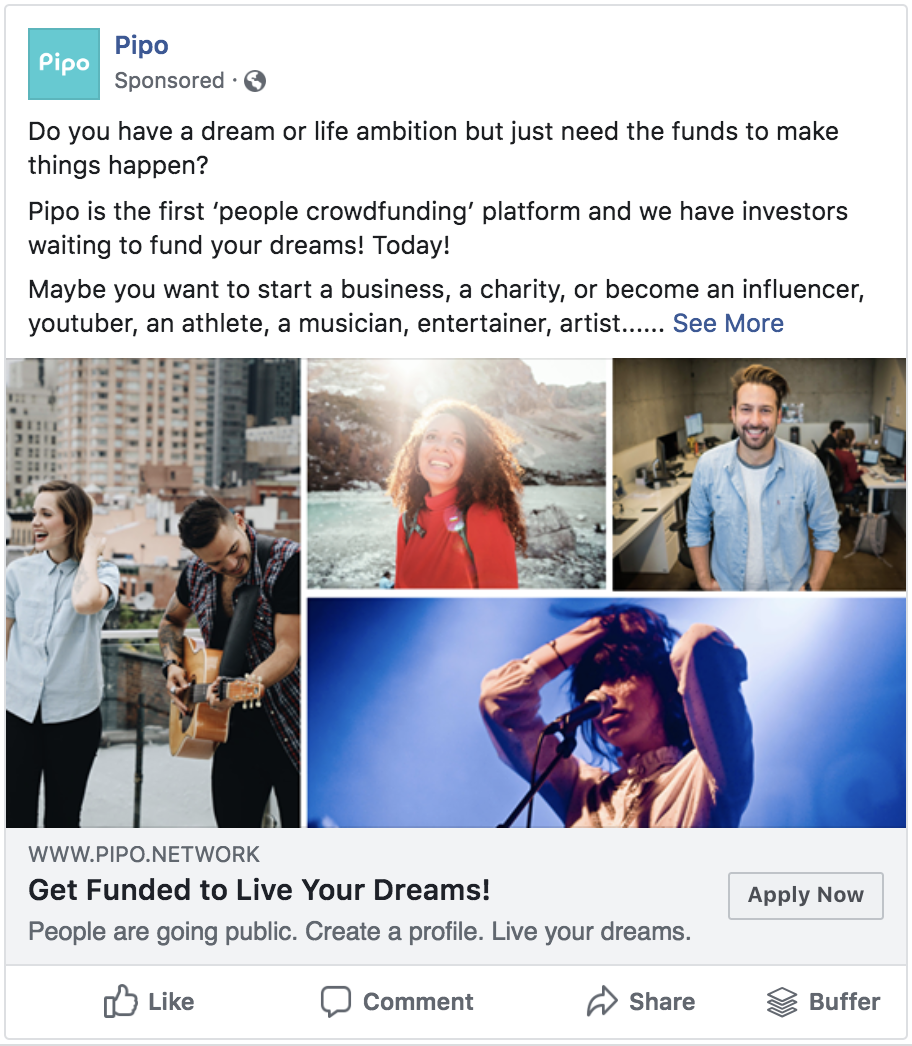The height and width of the screenshot is (1046, 912).
Task: Click the WWW.PIPO.NETWORK domain text
Action: point(143,855)
